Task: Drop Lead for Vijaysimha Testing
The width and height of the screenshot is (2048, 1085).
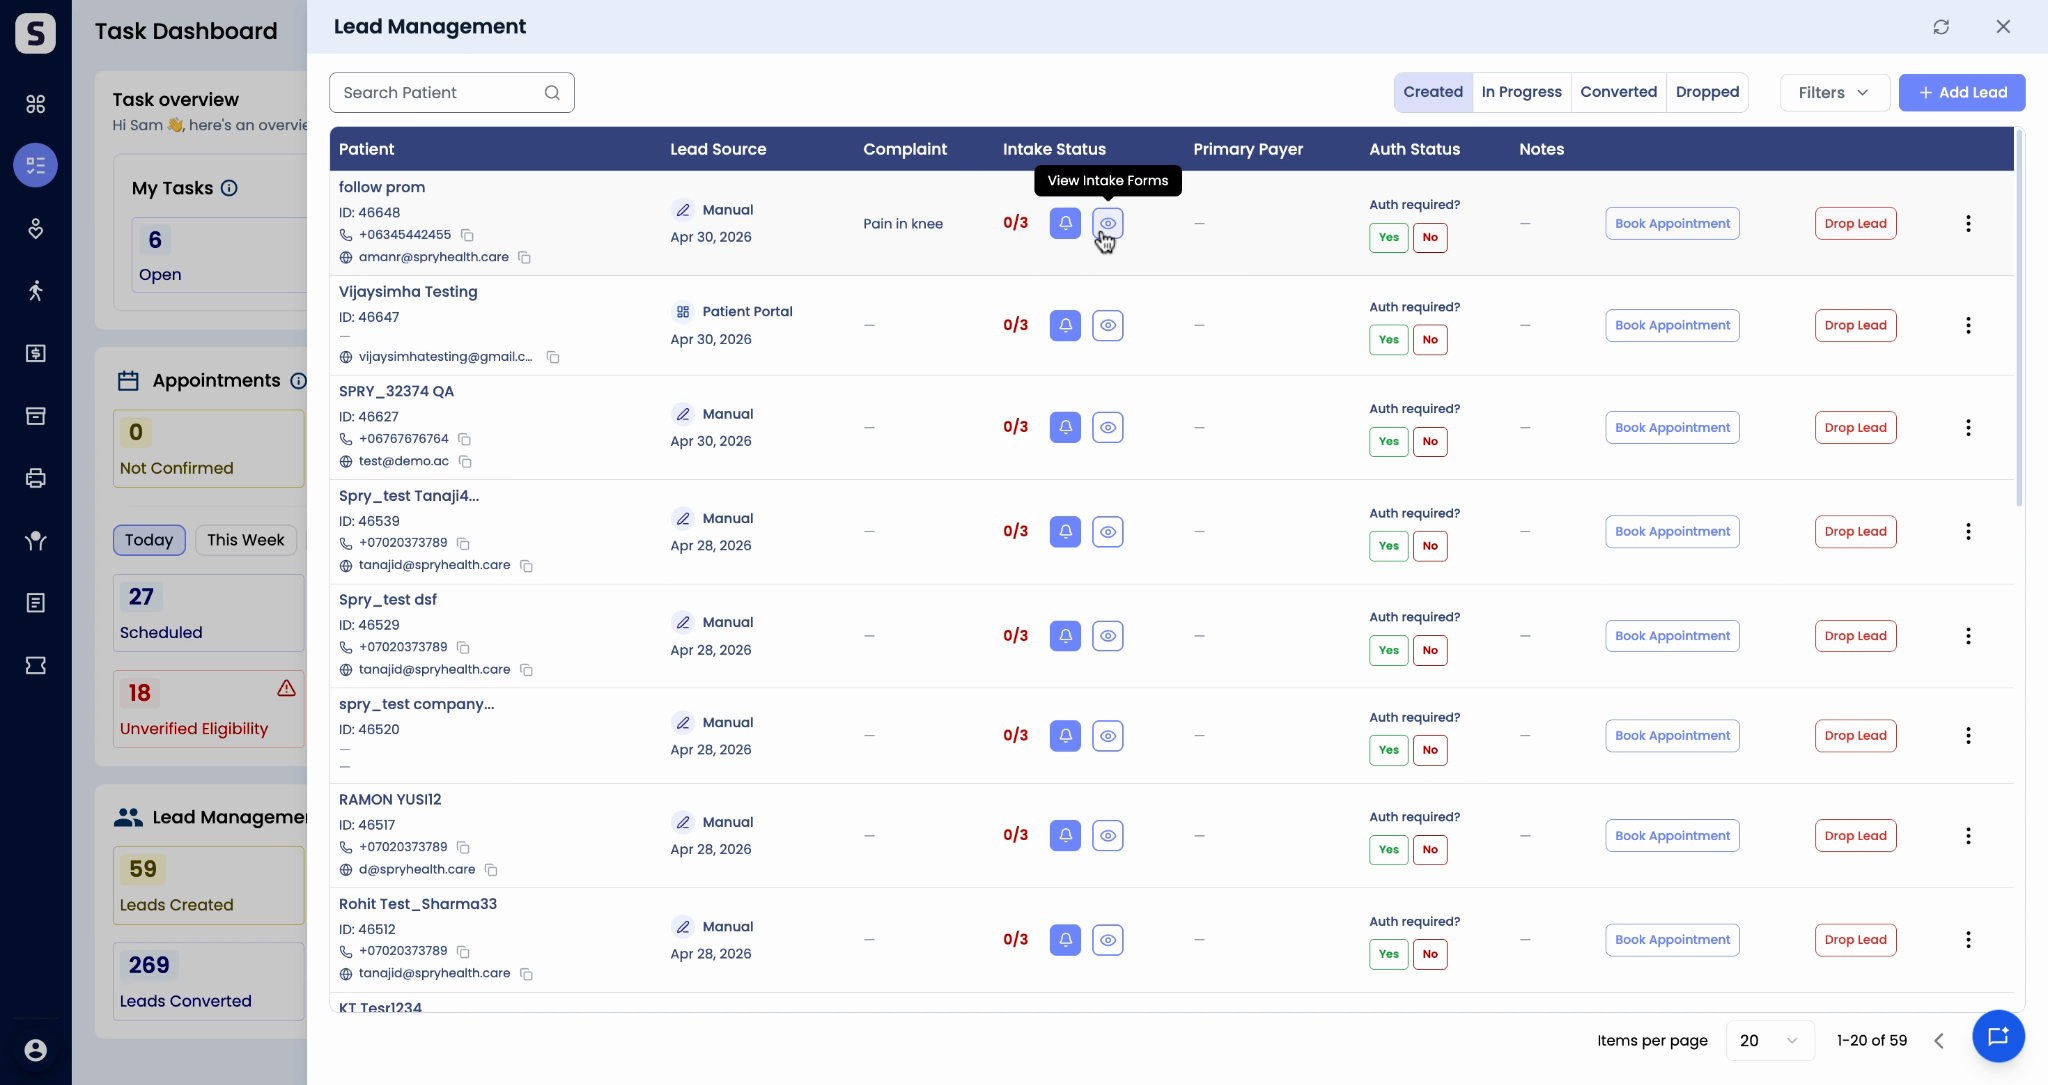Action: (x=1855, y=326)
